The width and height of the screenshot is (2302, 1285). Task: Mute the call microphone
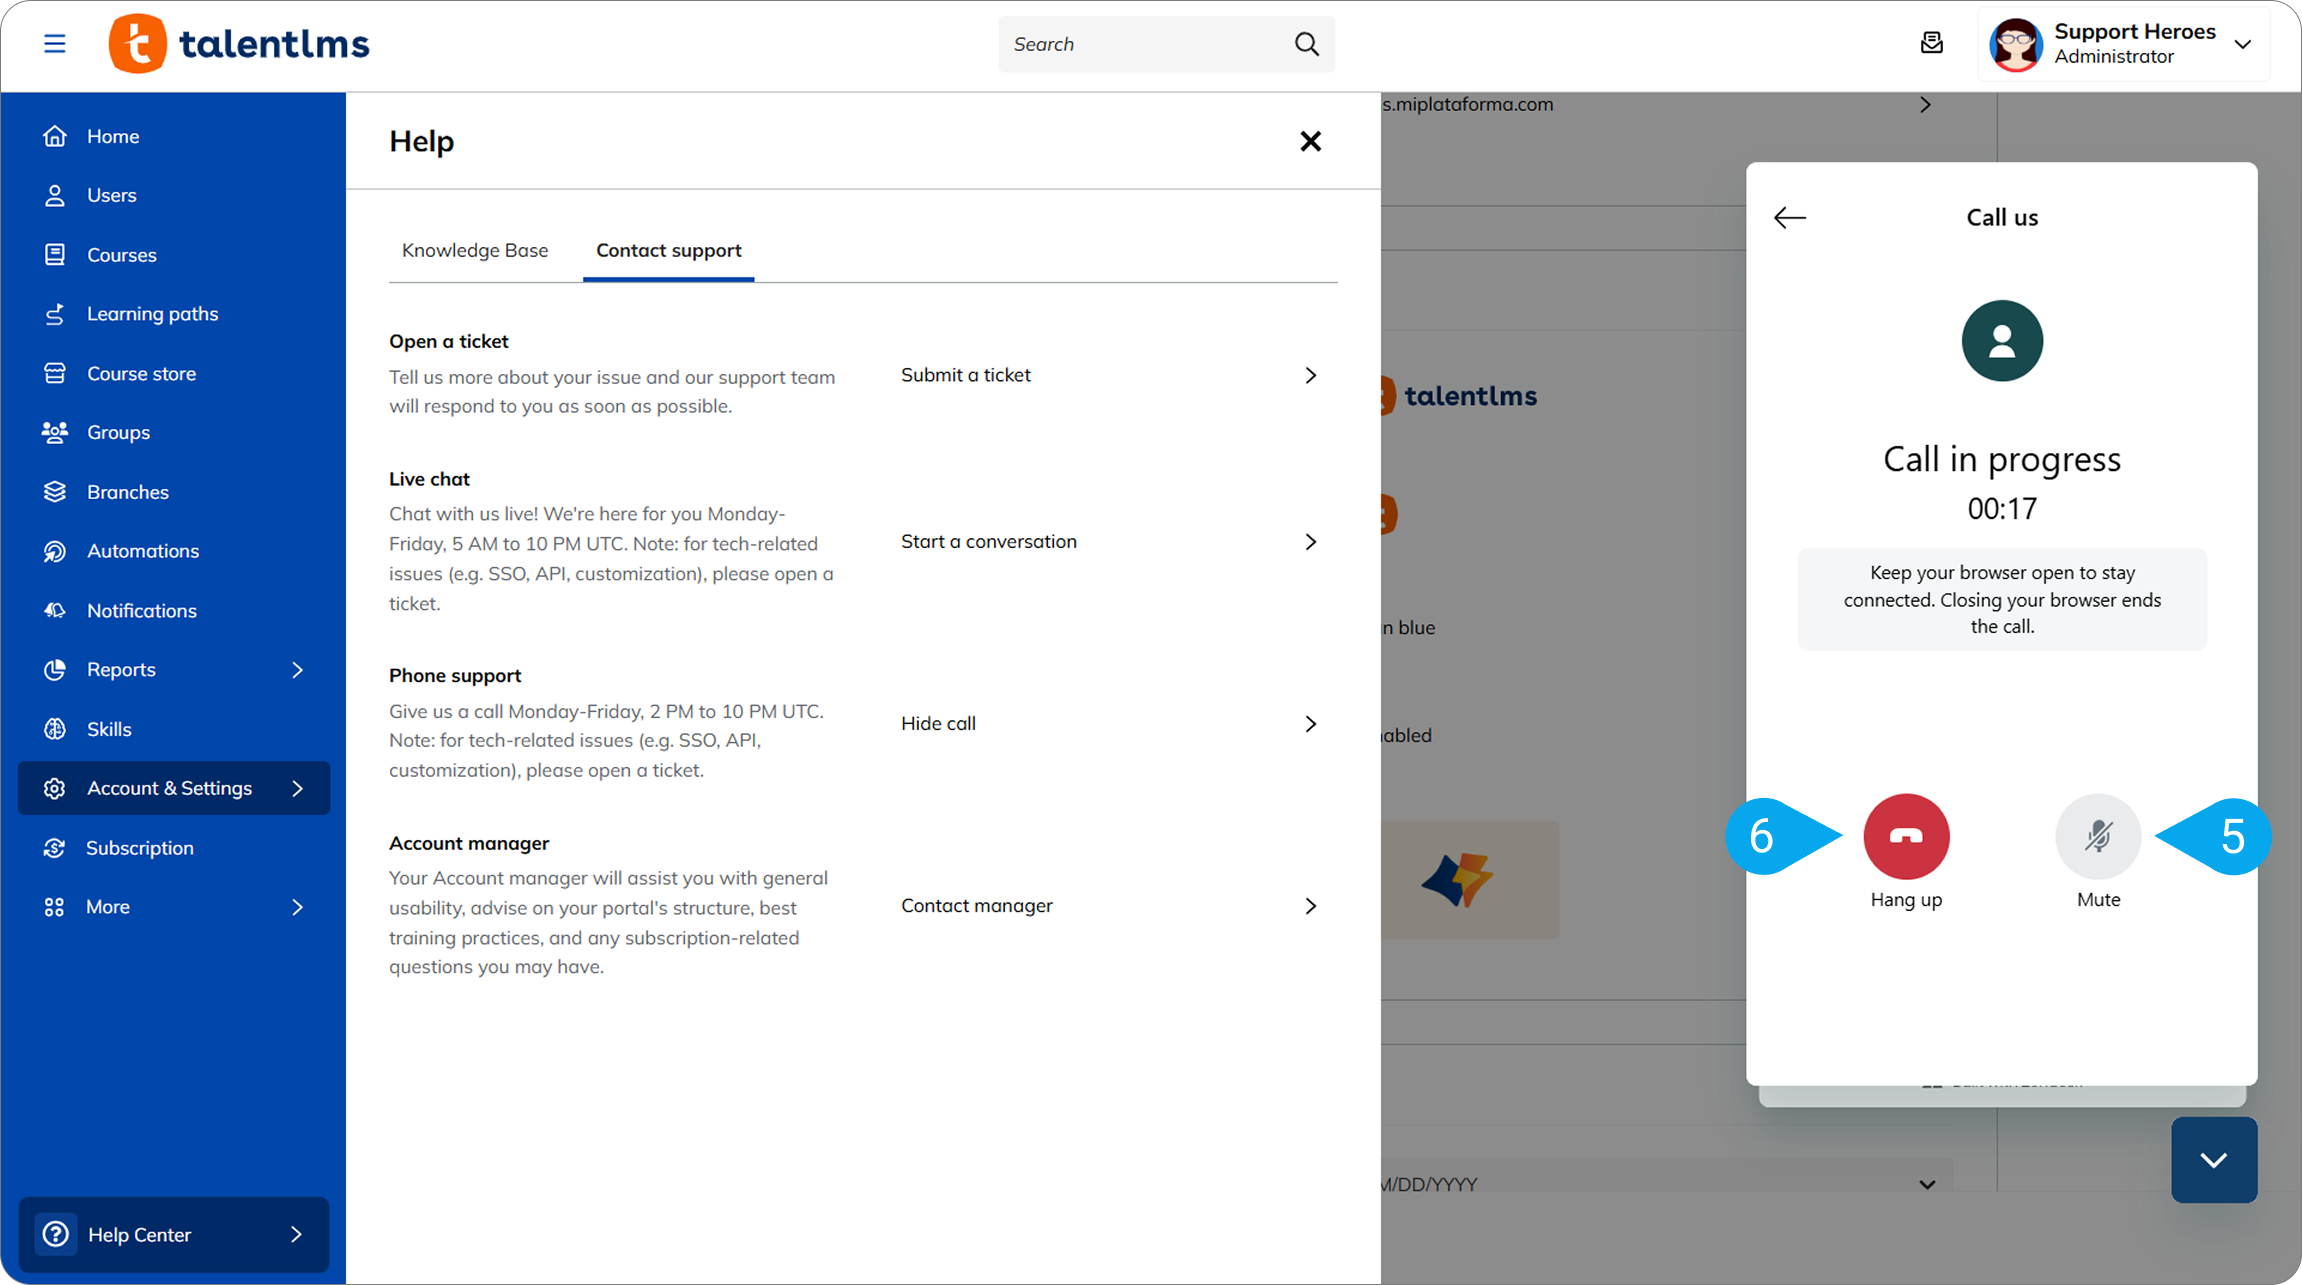[x=2097, y=836]
